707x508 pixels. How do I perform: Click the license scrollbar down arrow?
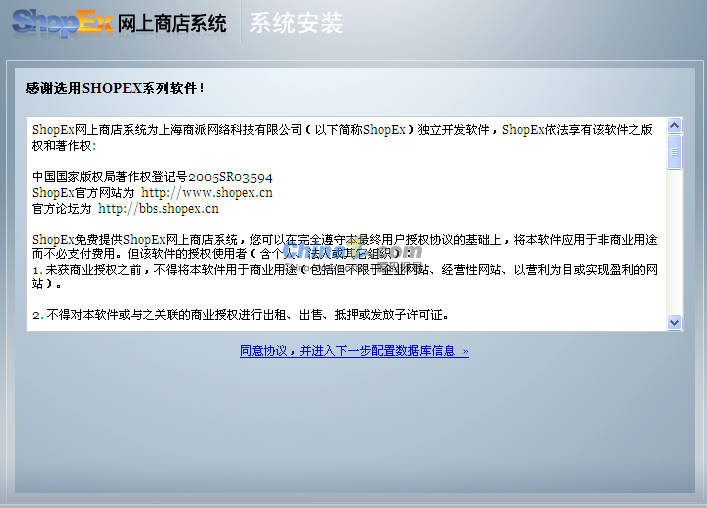(x=675, y=322)
